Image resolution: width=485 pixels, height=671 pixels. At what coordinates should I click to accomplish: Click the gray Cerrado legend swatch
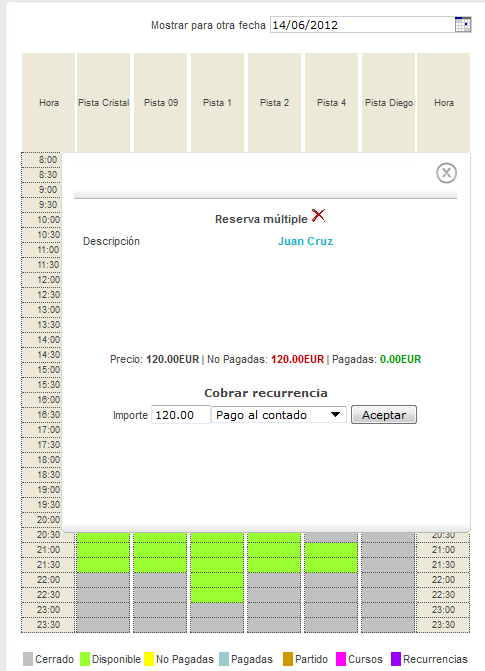click(28, 659)
